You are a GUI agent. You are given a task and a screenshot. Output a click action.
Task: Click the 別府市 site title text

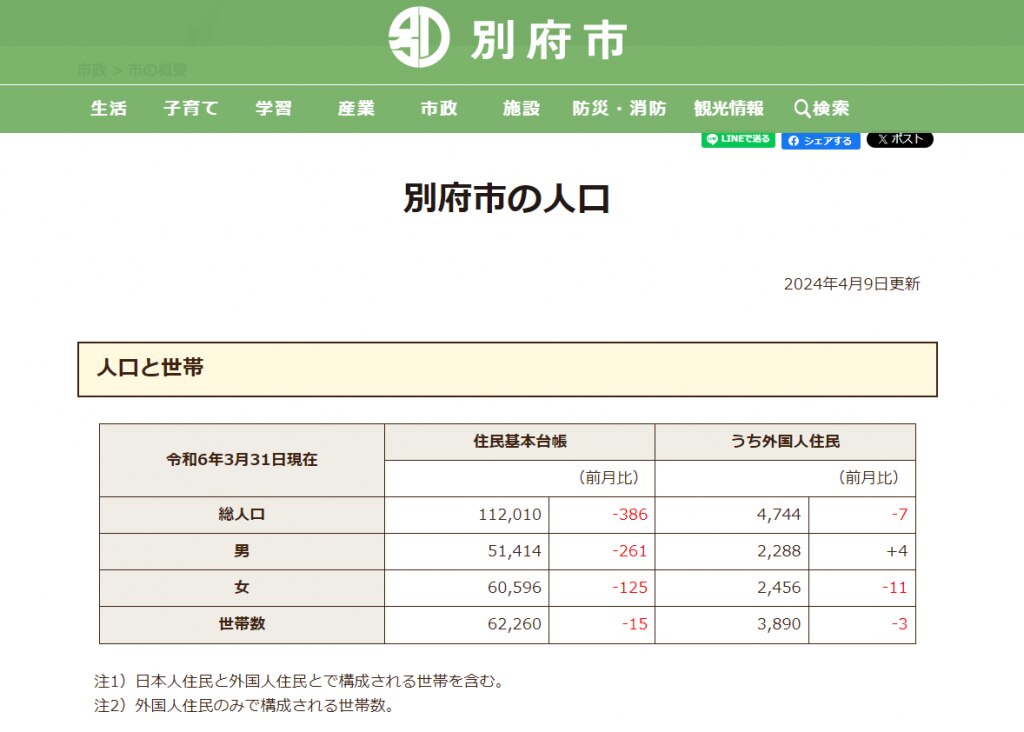(548, 40)
